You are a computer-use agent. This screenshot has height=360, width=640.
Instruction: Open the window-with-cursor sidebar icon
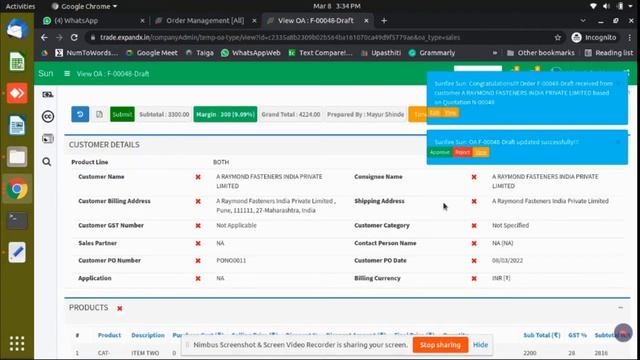[47, 139]
